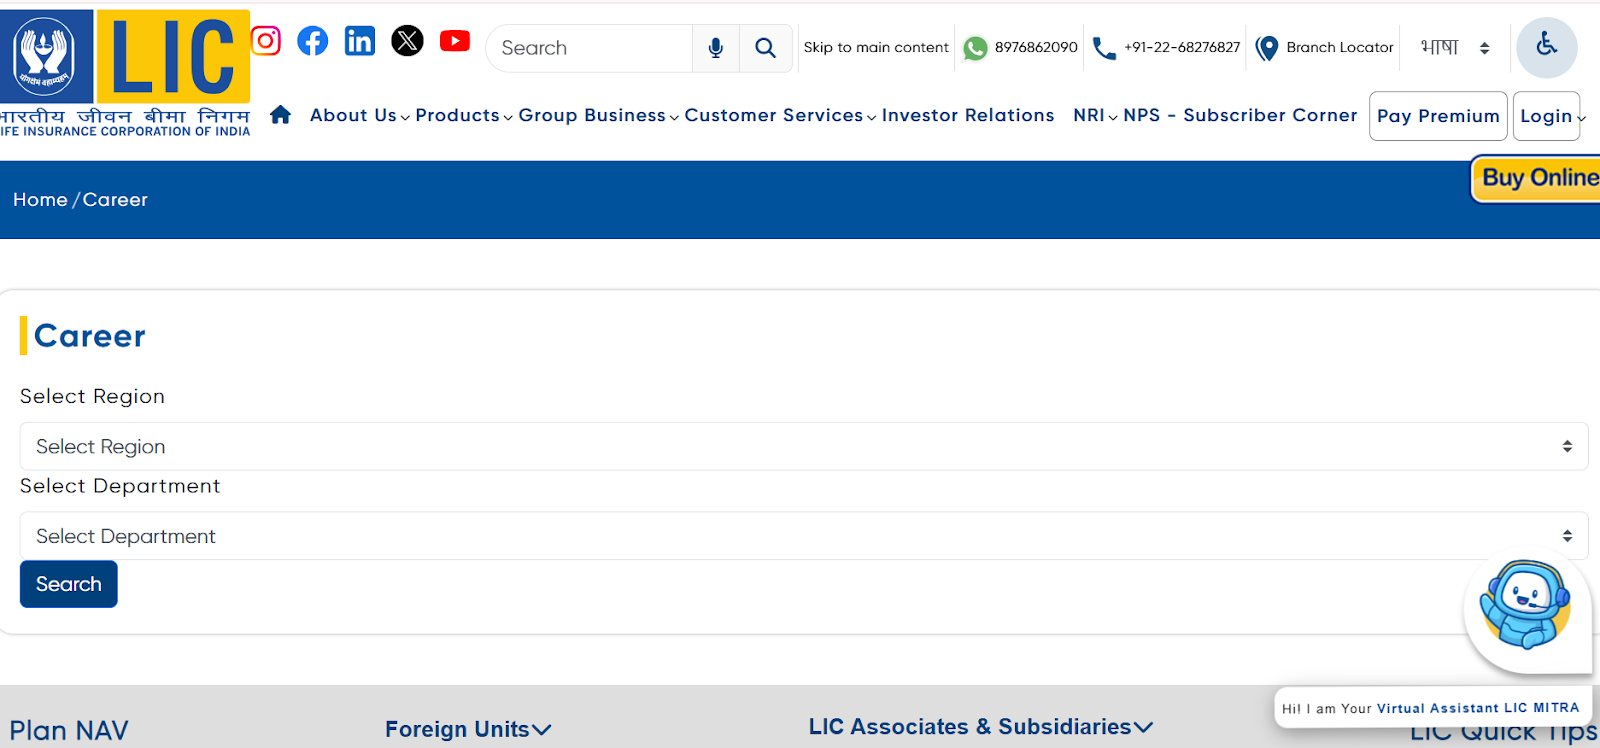
Task: Click the 8976862090 WhatsApp number
Action: coord(1036,47)
